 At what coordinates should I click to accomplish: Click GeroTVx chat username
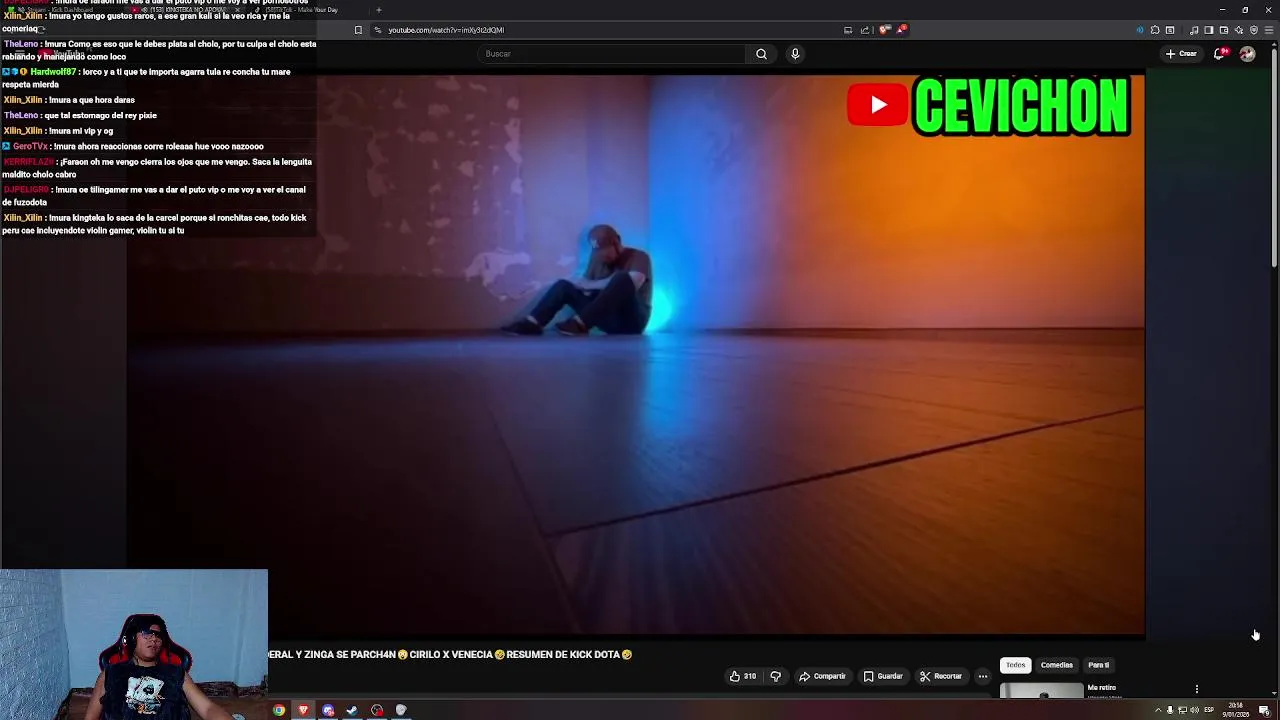click(x=30, y=147)
